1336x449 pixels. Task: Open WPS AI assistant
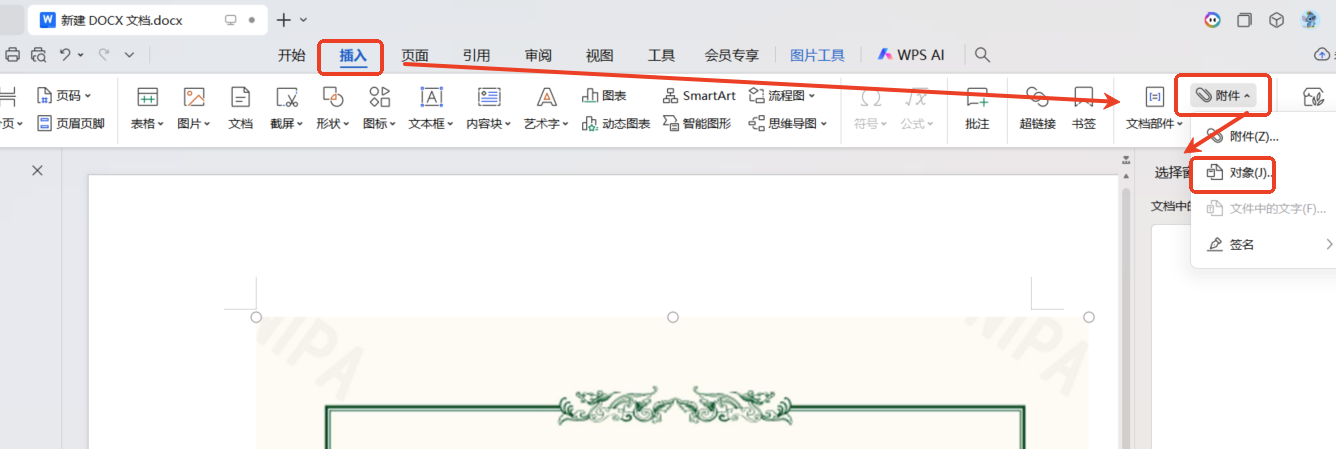[x=910, y=55]
